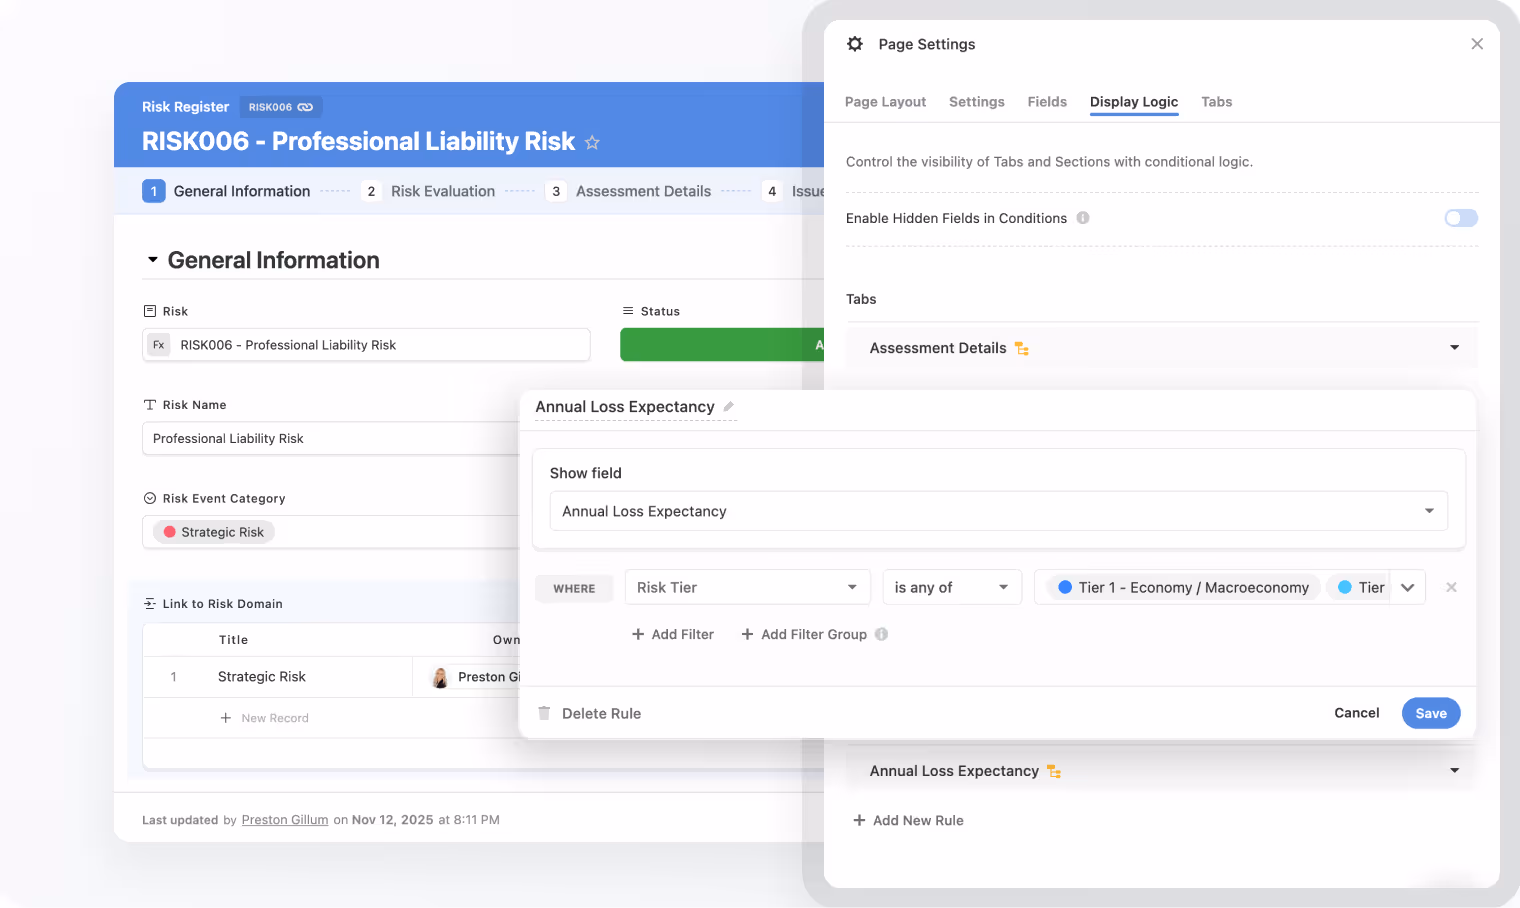
Task: Click the trash icon for Delete Rule
Action: 544,713
